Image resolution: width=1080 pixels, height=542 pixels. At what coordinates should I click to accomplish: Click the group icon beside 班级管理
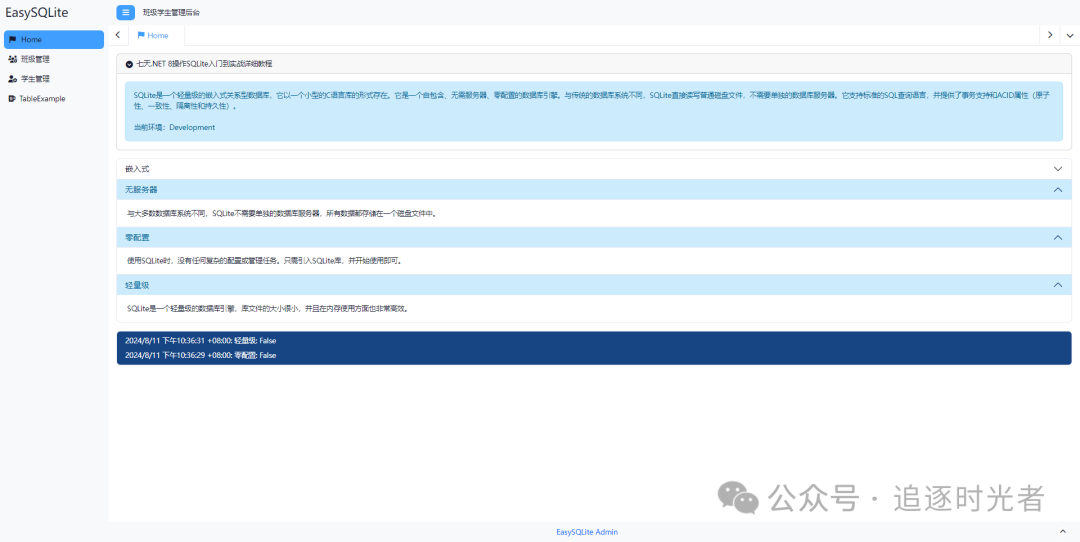[x=12, y=59]
